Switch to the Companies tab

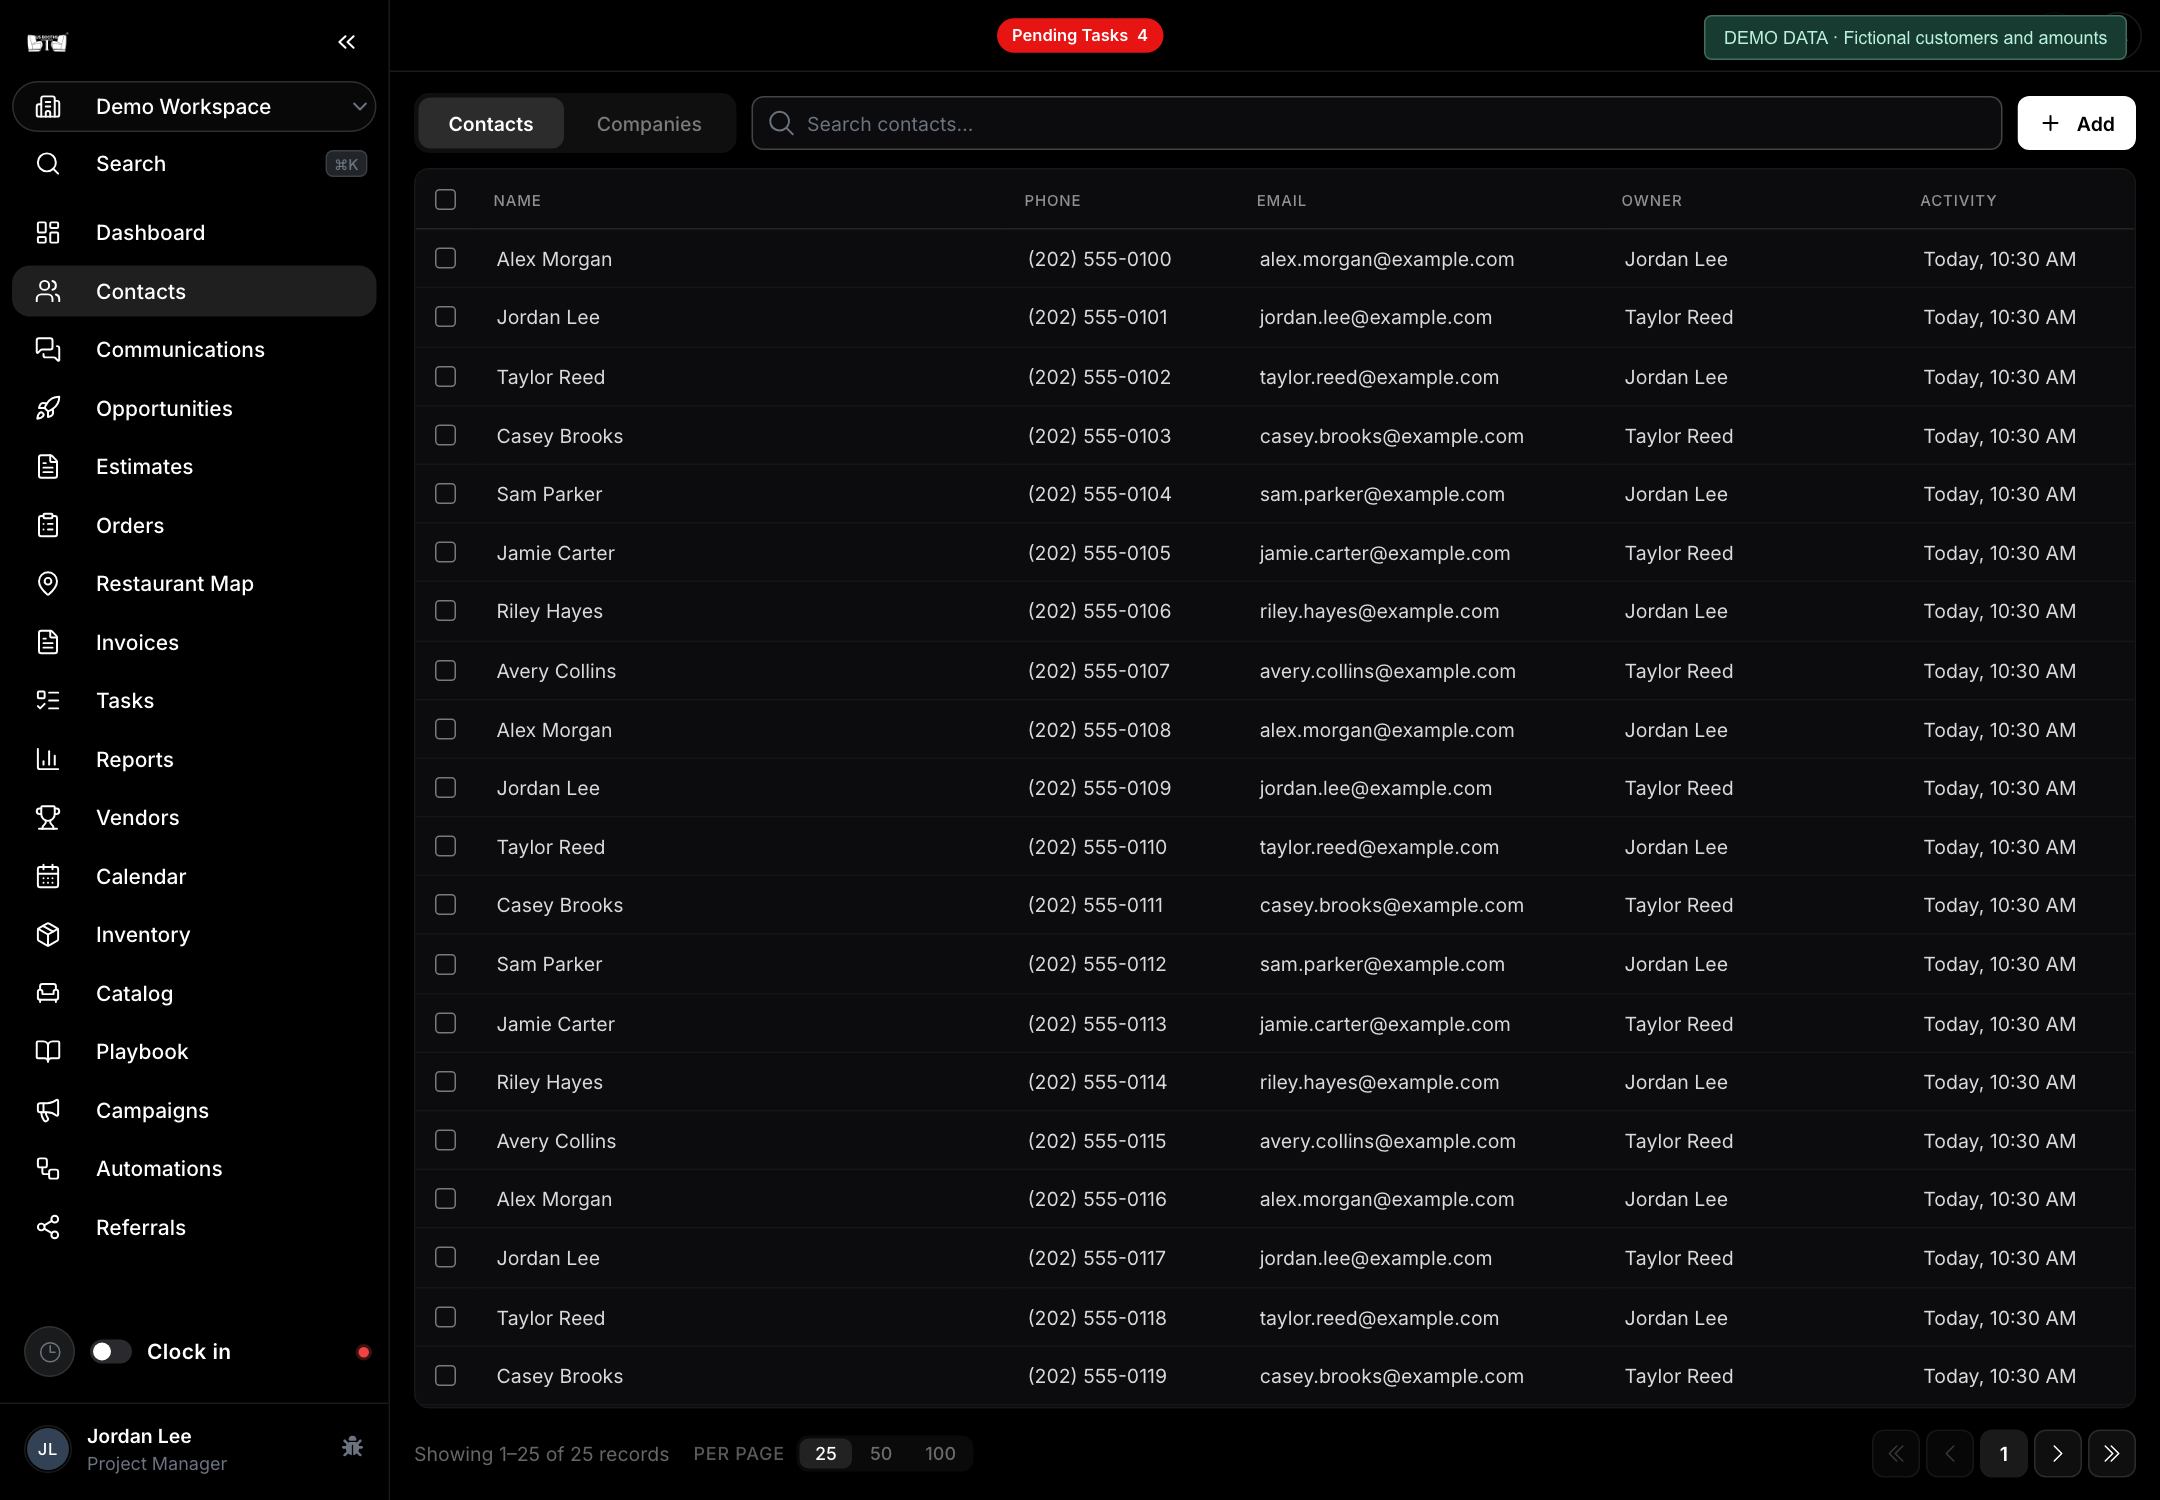coord(649,124)
